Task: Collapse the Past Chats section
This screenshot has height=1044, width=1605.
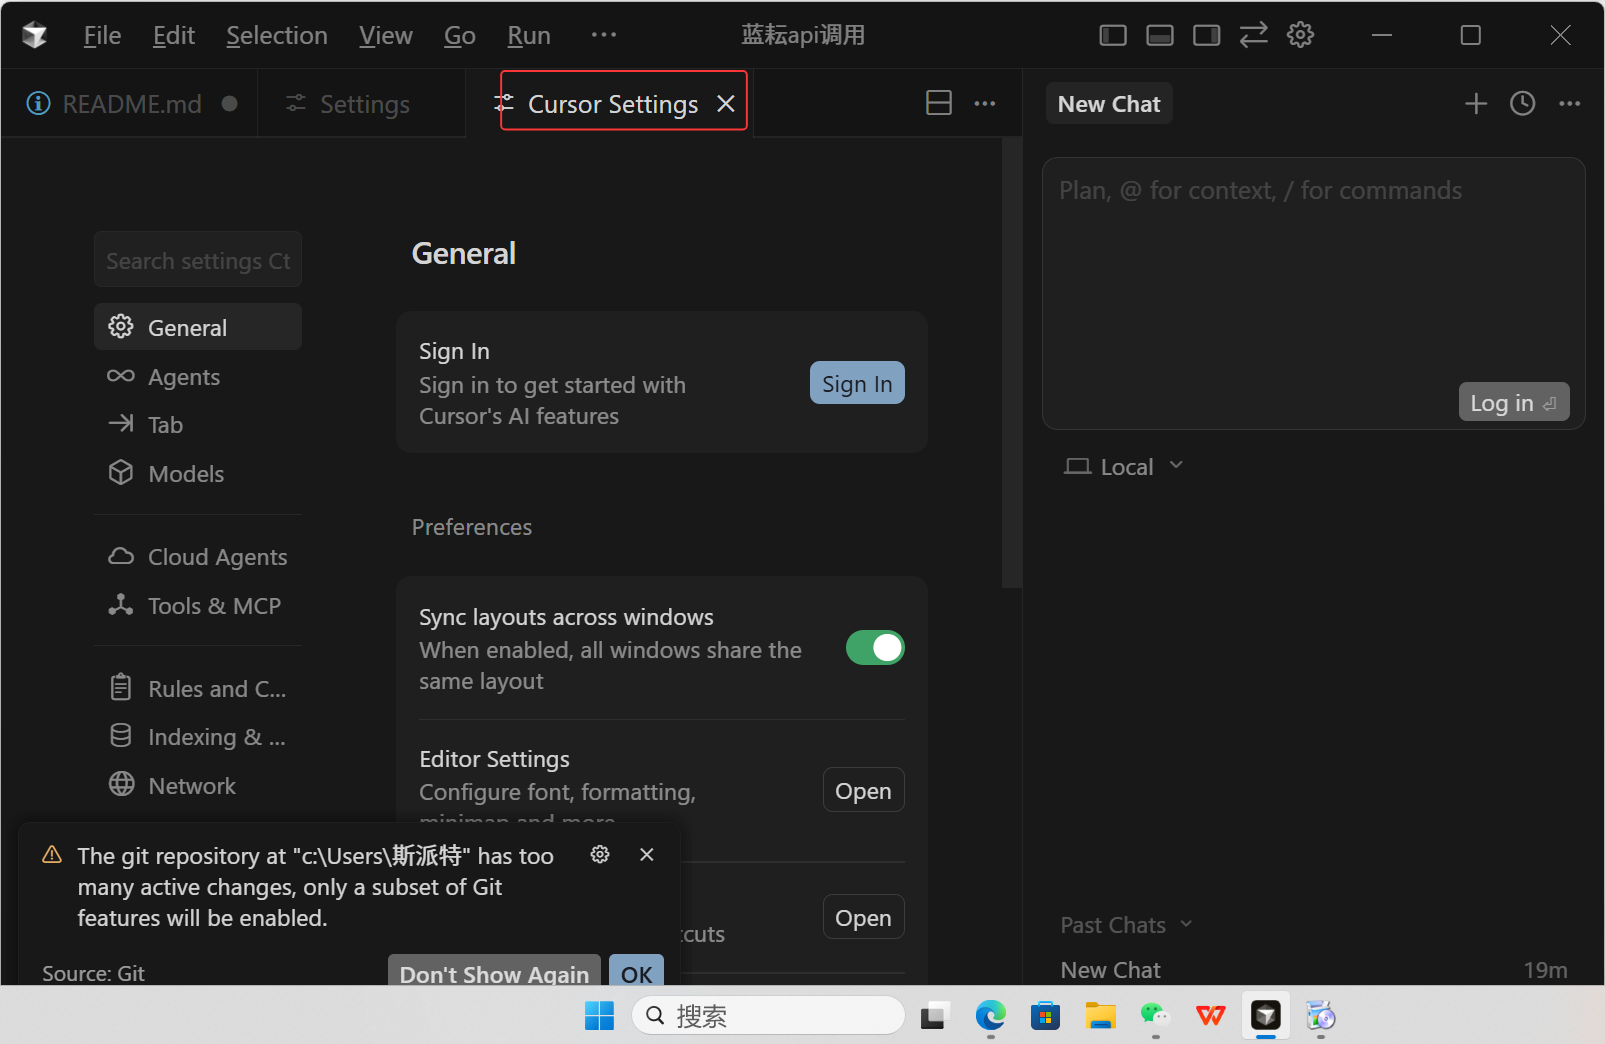Action: tap(1126, 925)
